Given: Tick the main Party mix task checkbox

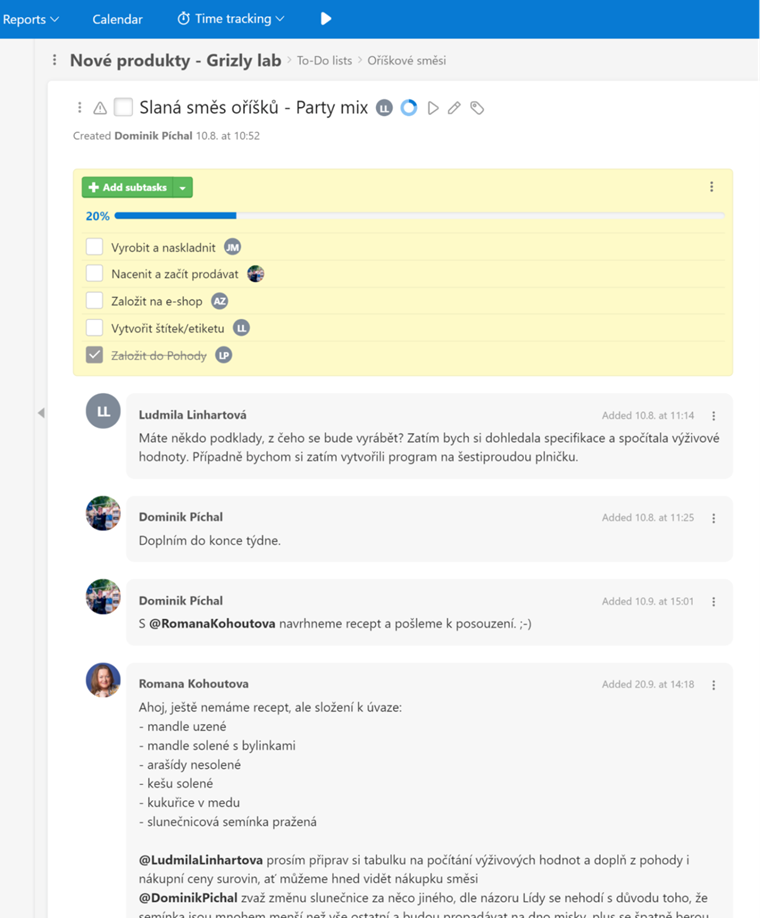Looking at the screenshot, I should point(123,108).
